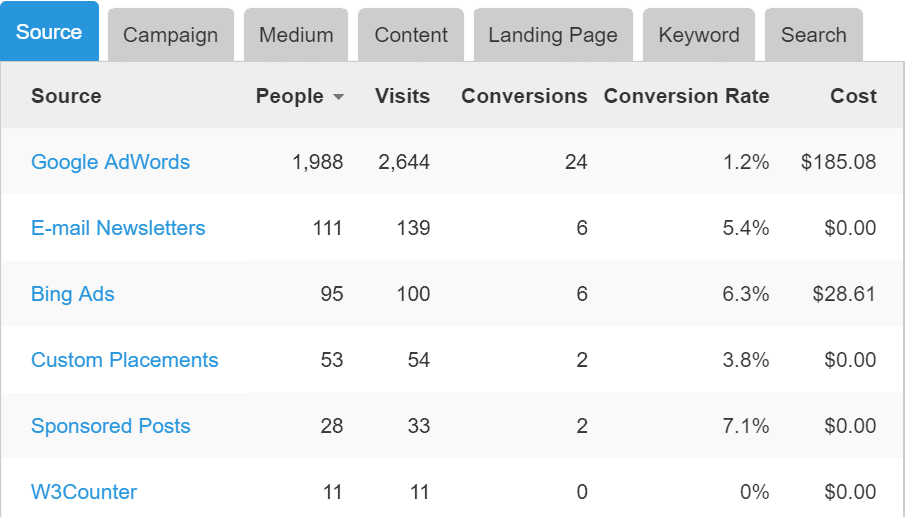The image size is (905, 517).
Task: Open the Bing Ads source
Action: pyautogui.click(x=73, y=294)
